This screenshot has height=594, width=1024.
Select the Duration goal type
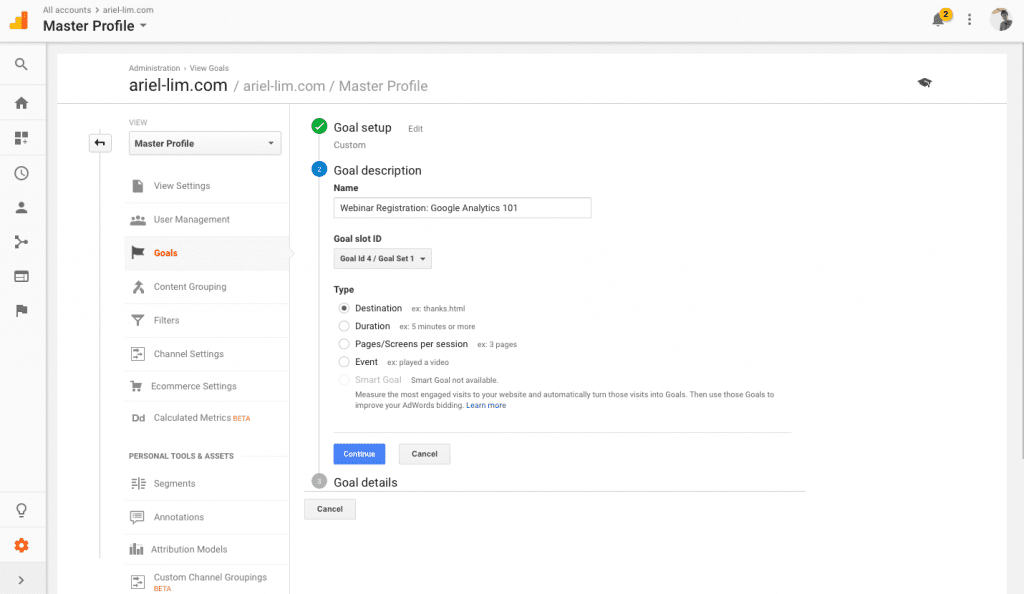(x=344, y=326)
